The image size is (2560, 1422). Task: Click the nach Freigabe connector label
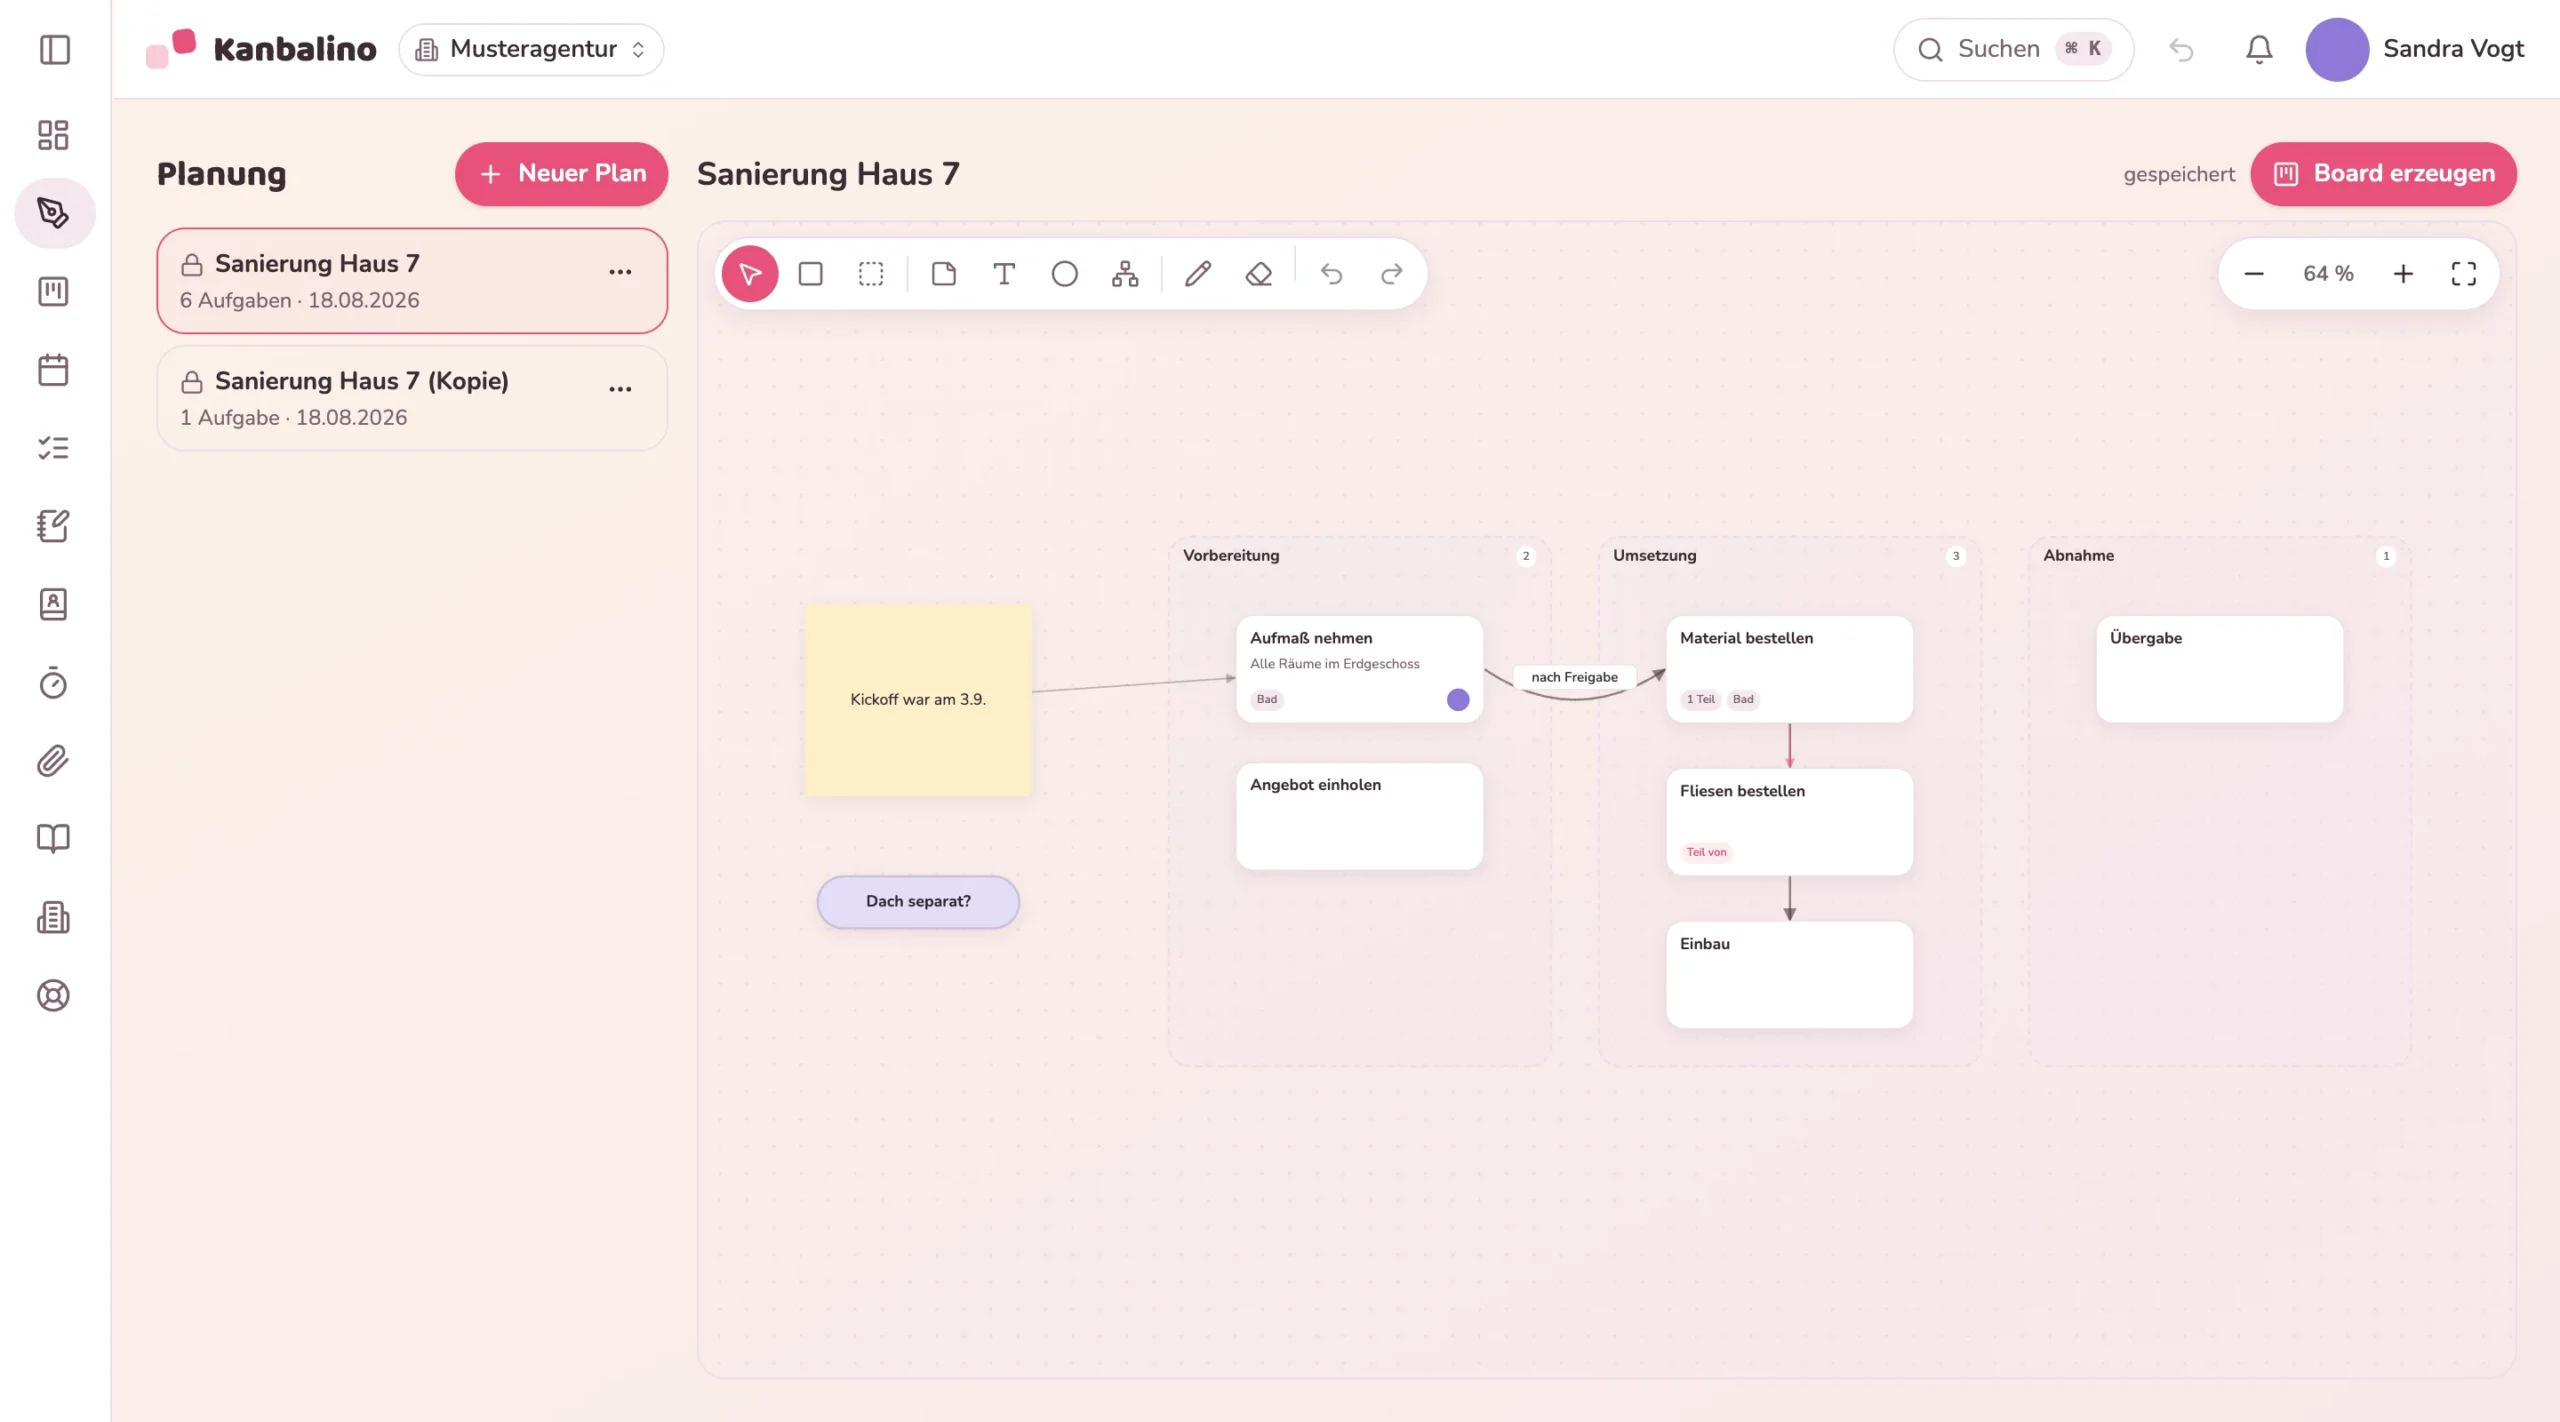coord(1574,677)
